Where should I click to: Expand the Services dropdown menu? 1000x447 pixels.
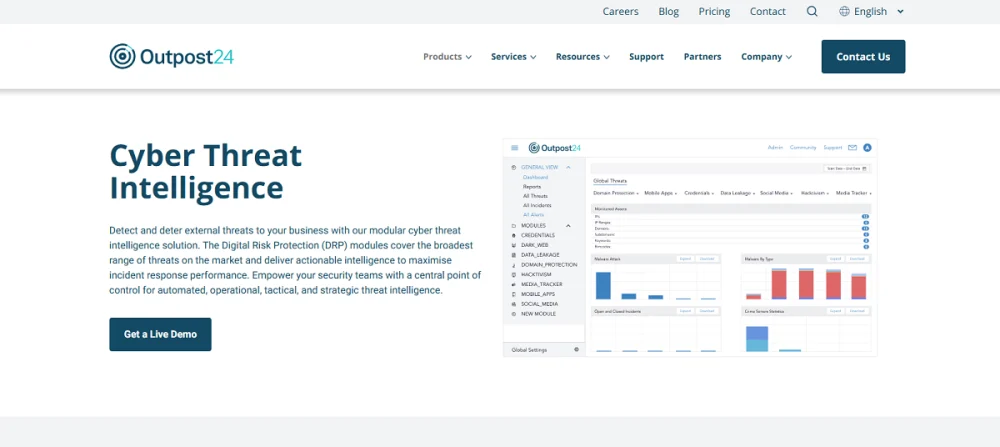(x=513, y=57)
